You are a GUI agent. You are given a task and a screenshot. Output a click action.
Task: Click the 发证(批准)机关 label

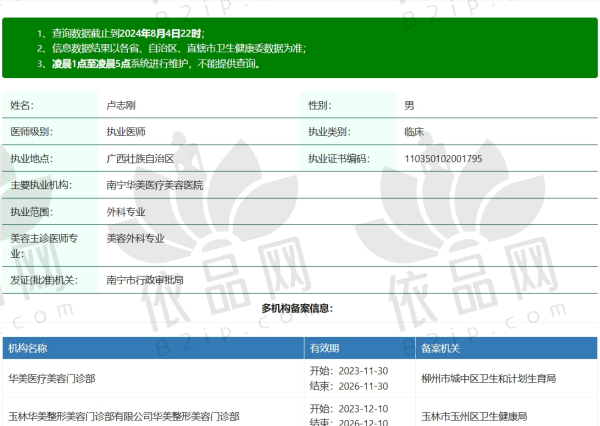tap(44, 280)
